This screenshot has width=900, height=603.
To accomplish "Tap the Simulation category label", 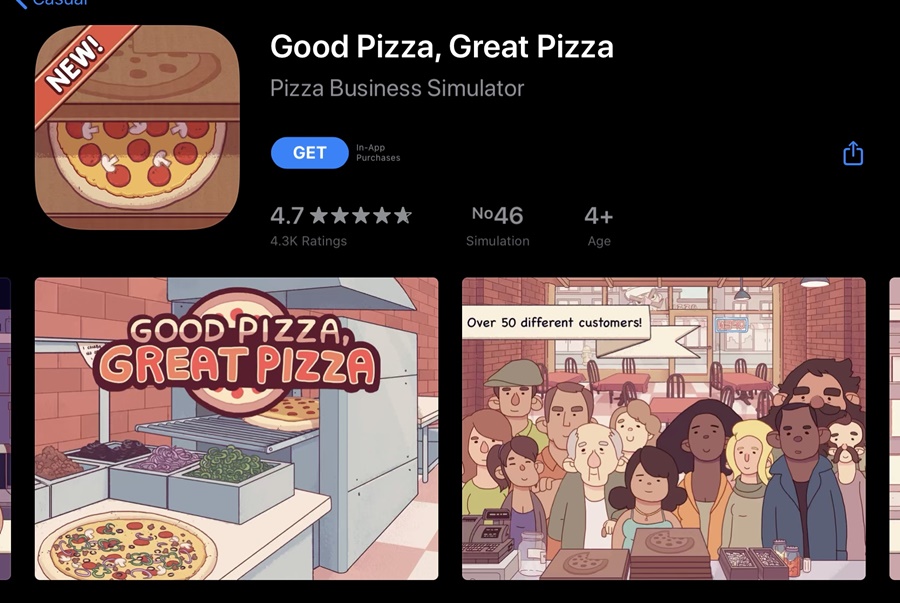I will tap(497, 241).
